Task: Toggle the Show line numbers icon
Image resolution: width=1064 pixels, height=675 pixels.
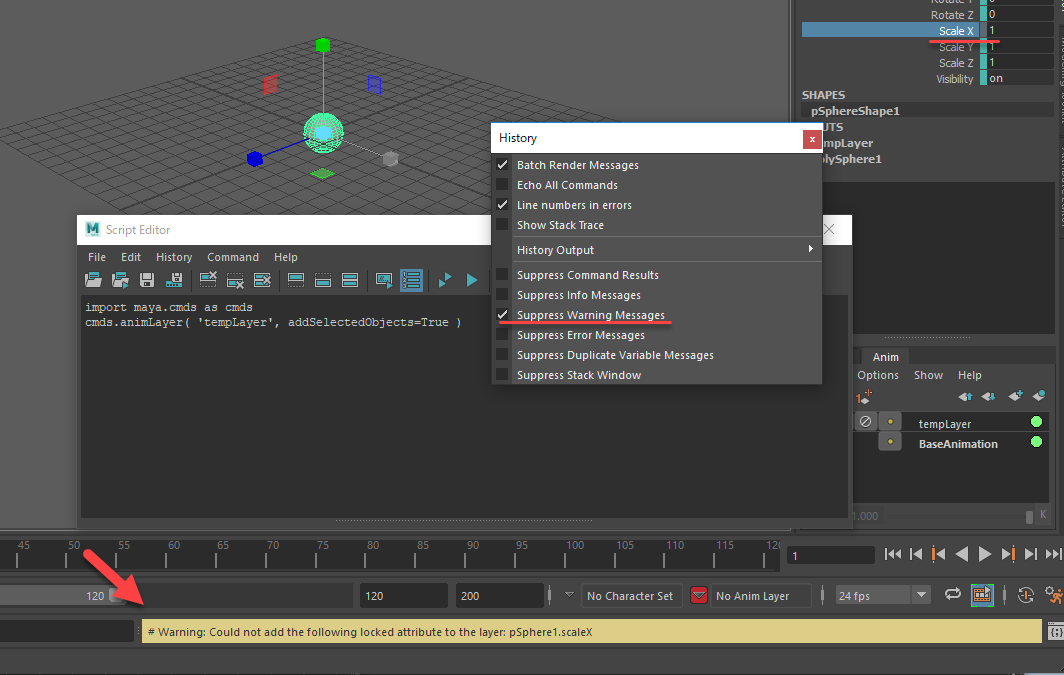Action: click(x=411, y=279)
